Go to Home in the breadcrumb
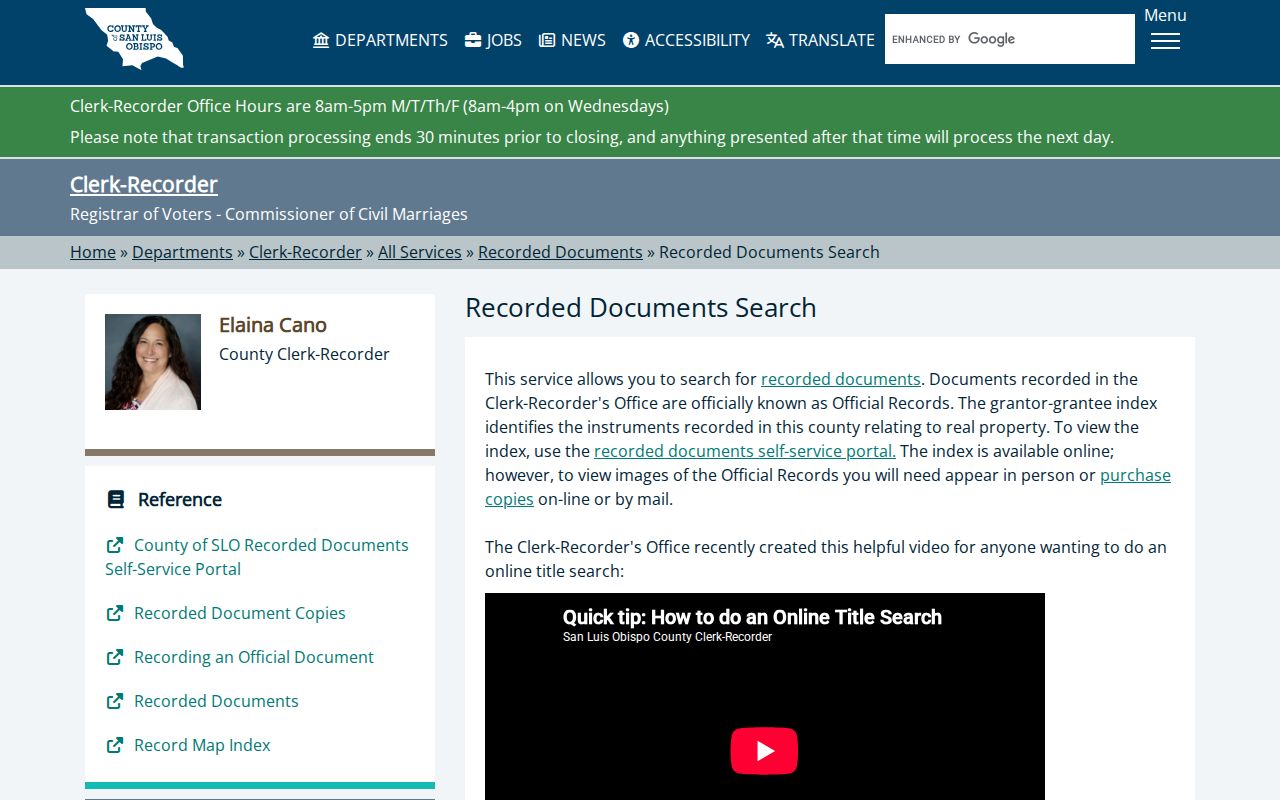The width and height of the screenshot is (1280, 800). (93, 252)
